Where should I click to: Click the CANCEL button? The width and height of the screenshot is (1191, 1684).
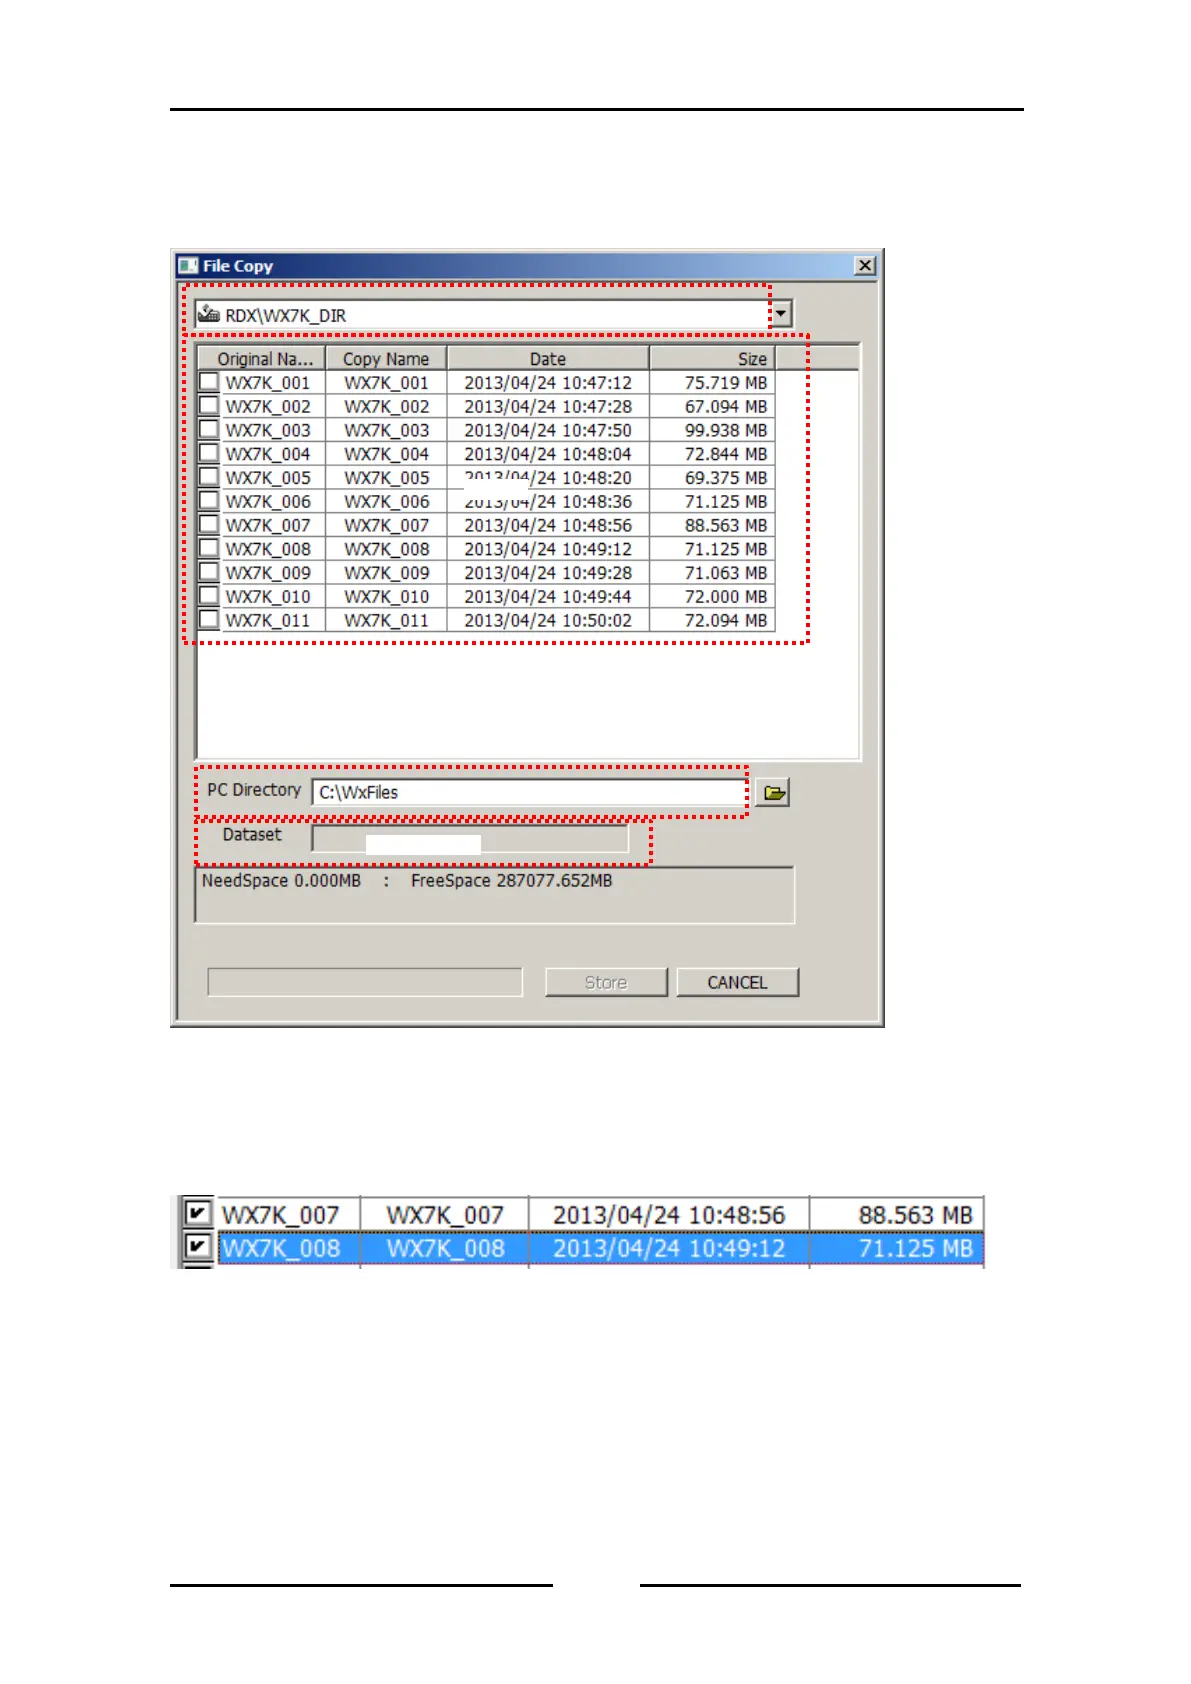pos(737,982)
